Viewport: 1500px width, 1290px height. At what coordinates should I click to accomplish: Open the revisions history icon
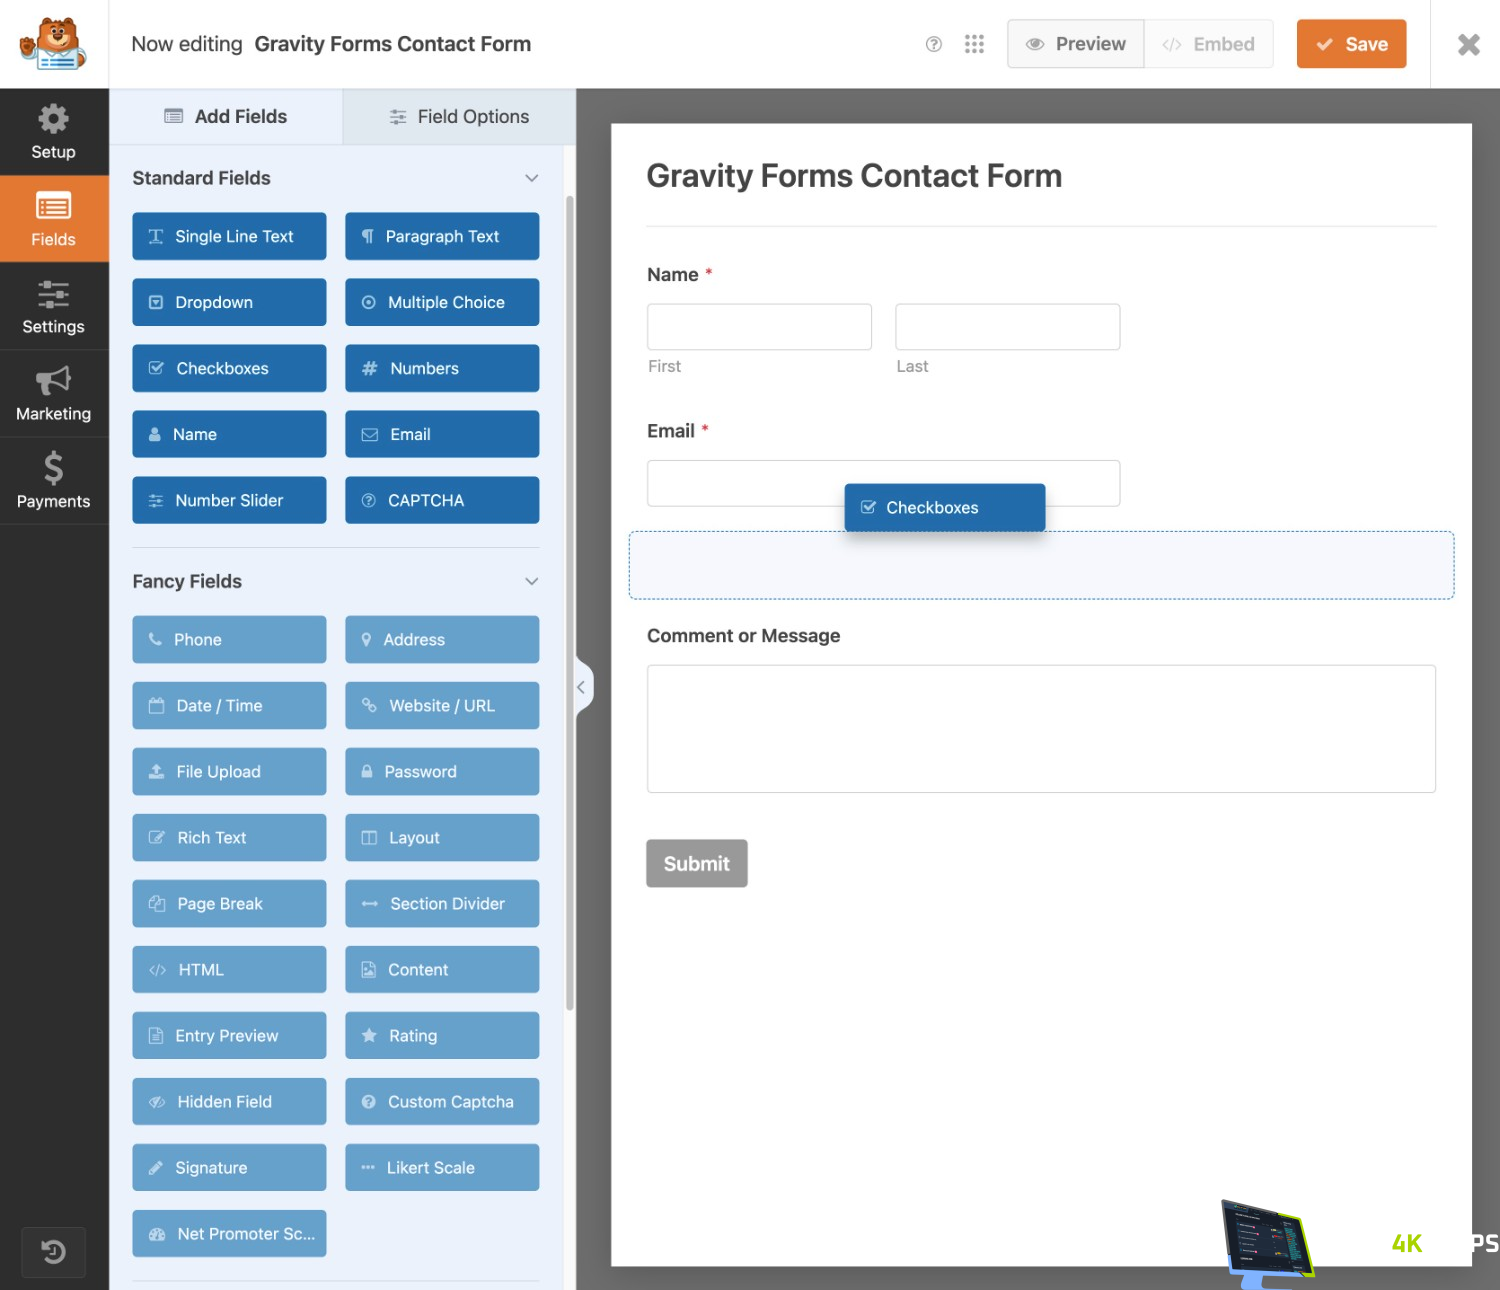[x=54, y=1252]
